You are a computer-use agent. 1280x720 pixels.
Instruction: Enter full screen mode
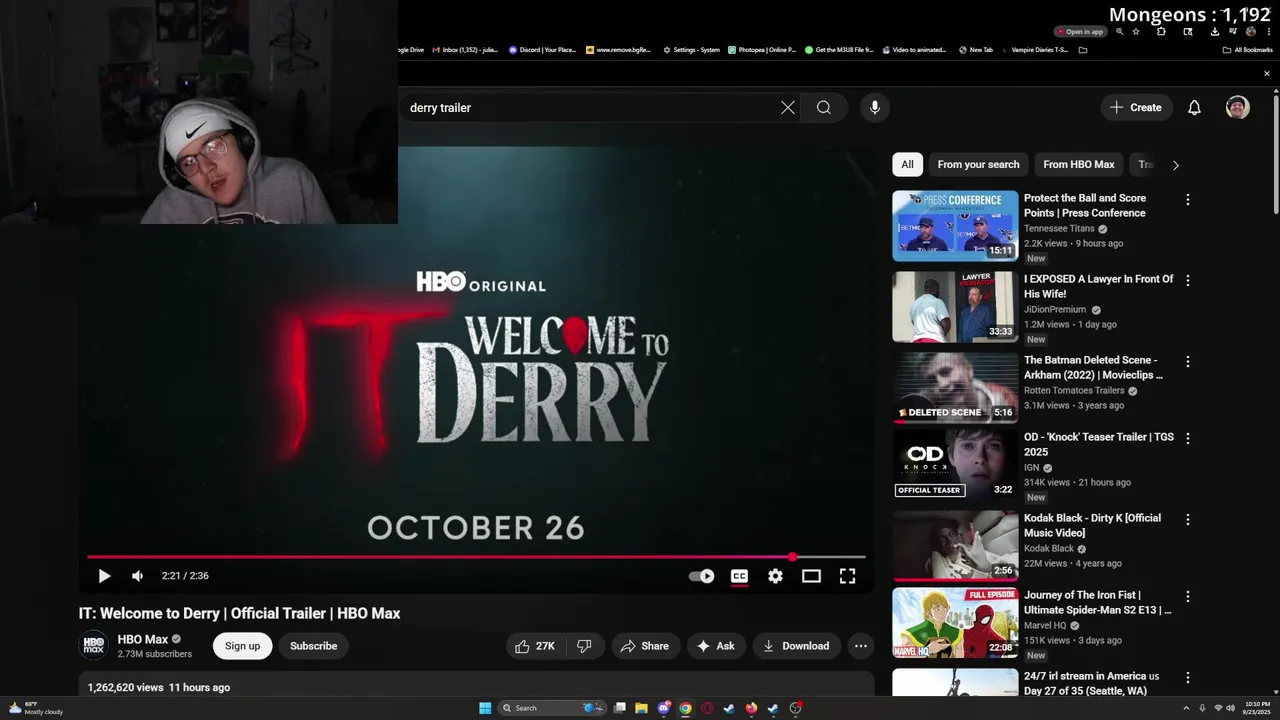pos(847,576)
